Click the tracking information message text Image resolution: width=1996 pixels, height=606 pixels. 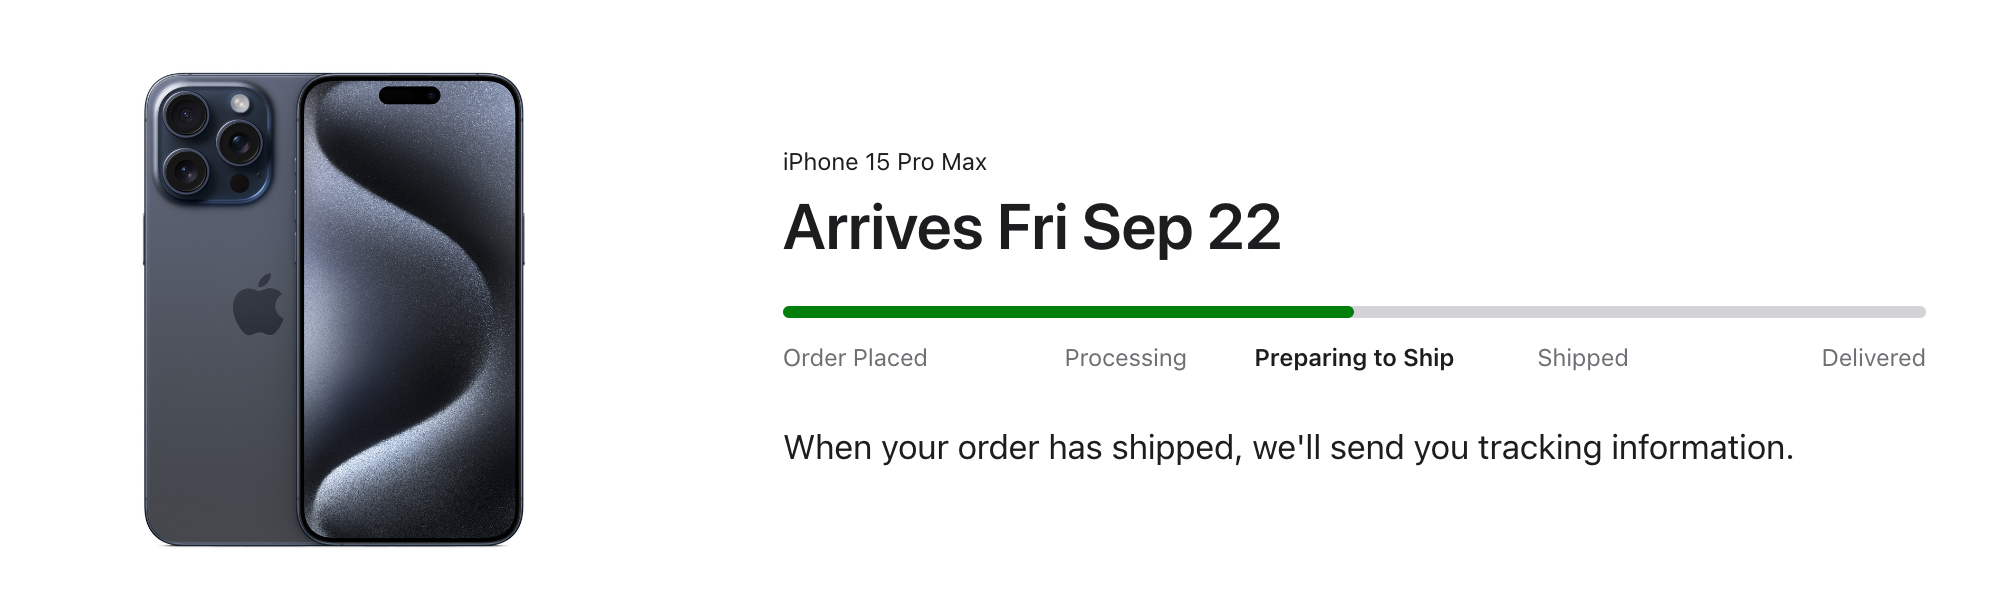point(1288,447)
